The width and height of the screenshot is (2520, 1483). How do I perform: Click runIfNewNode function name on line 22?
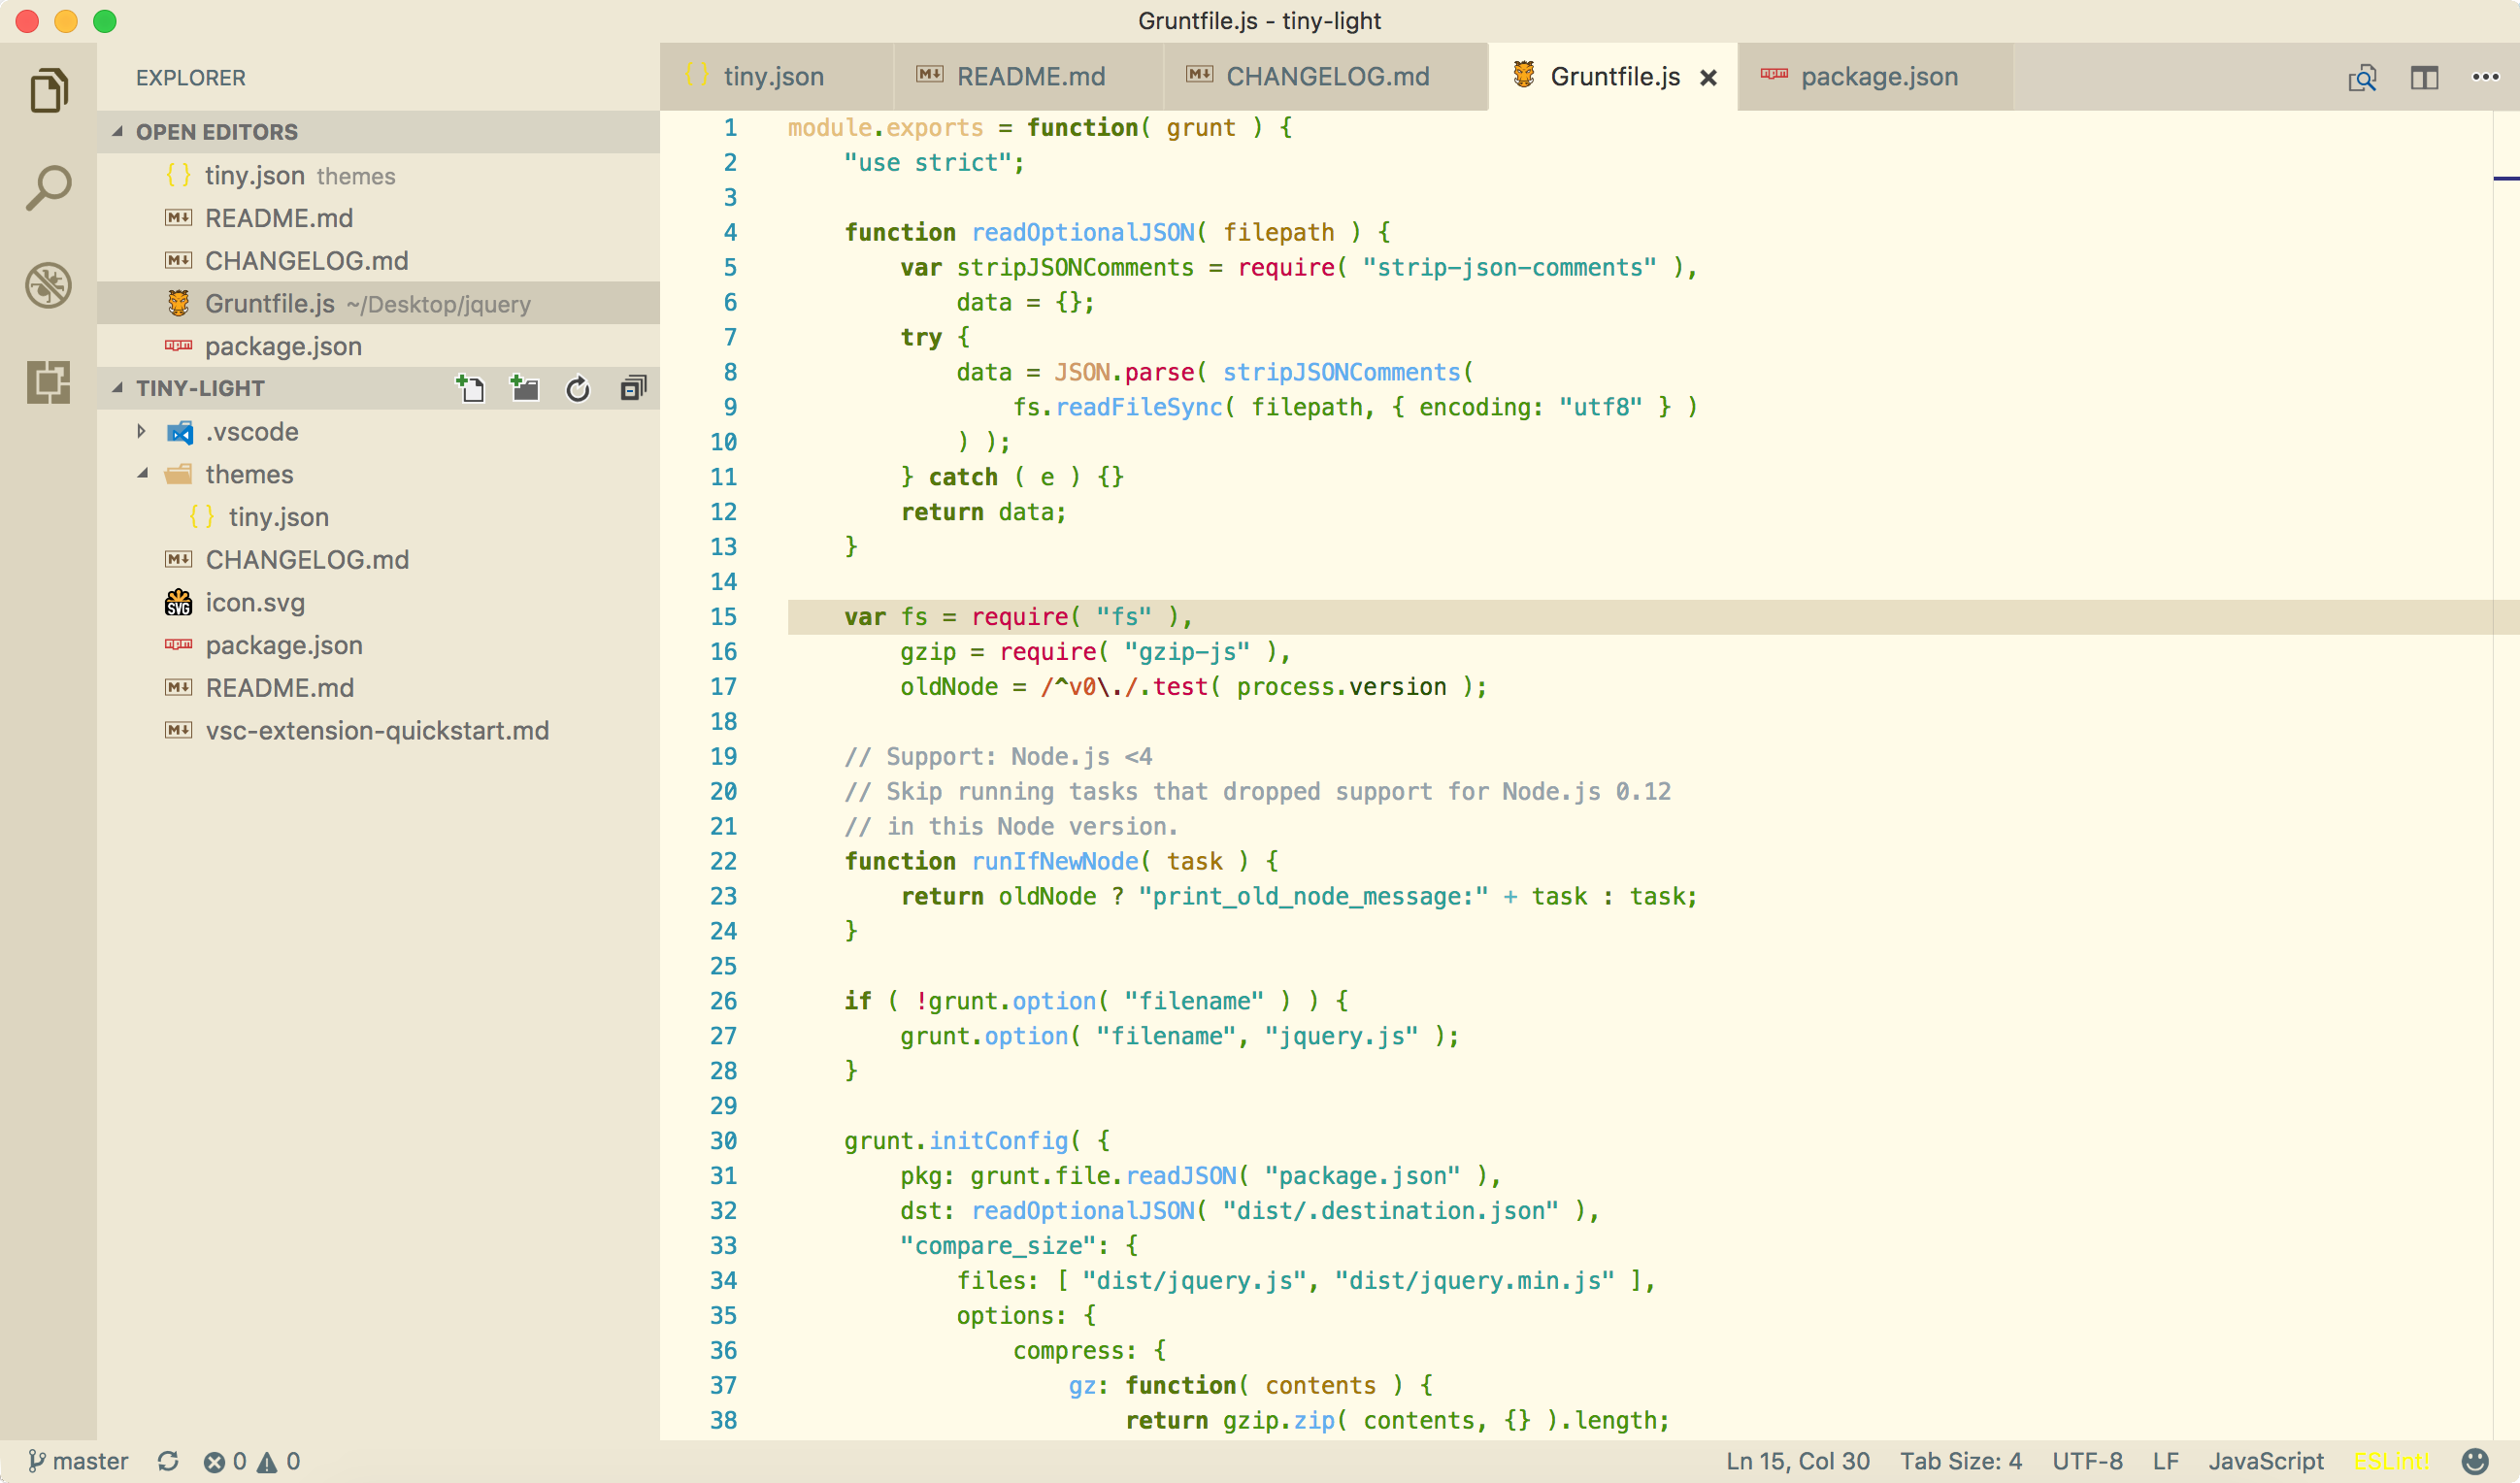click(1055, 861)
